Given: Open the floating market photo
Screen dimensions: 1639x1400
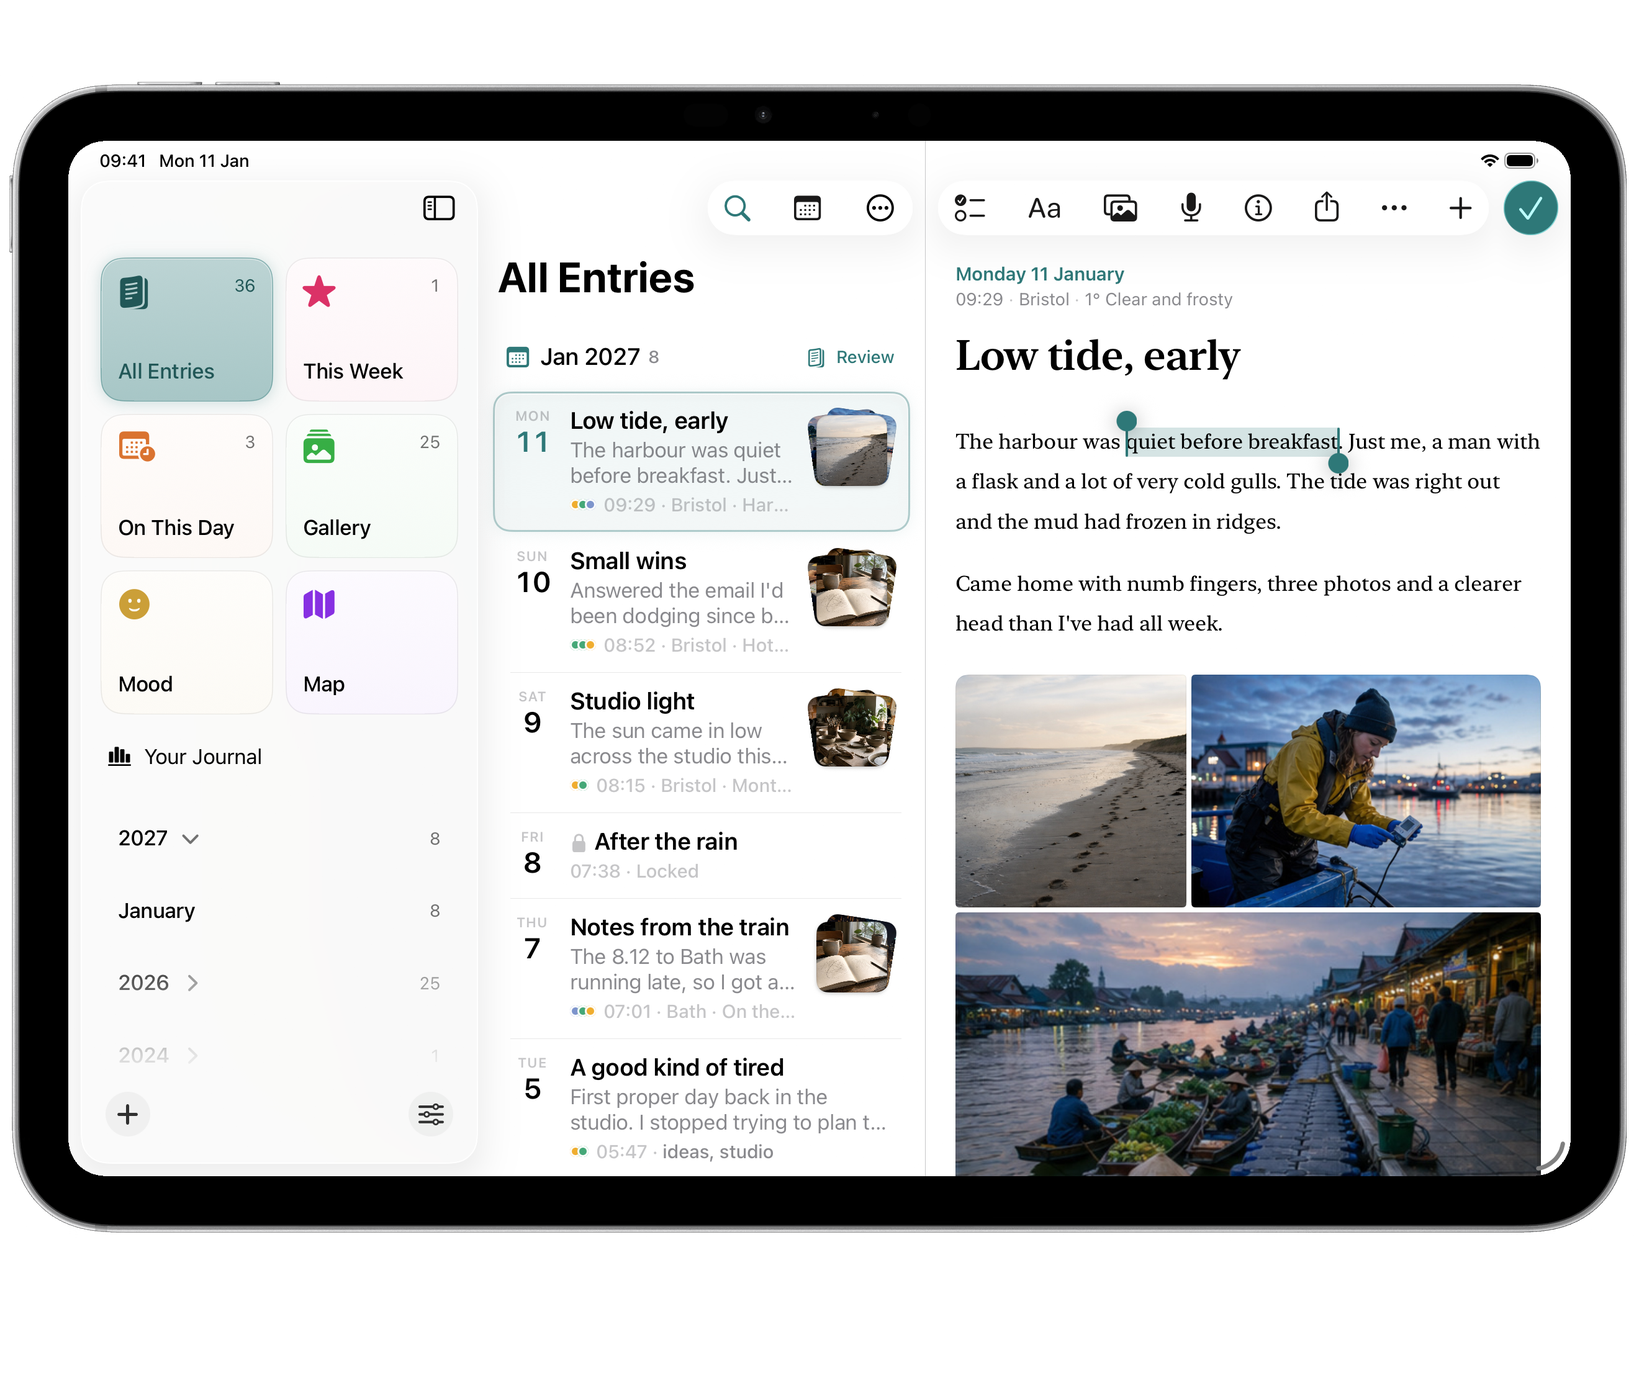Looking at the screenshot, I should point(1248,1043).
